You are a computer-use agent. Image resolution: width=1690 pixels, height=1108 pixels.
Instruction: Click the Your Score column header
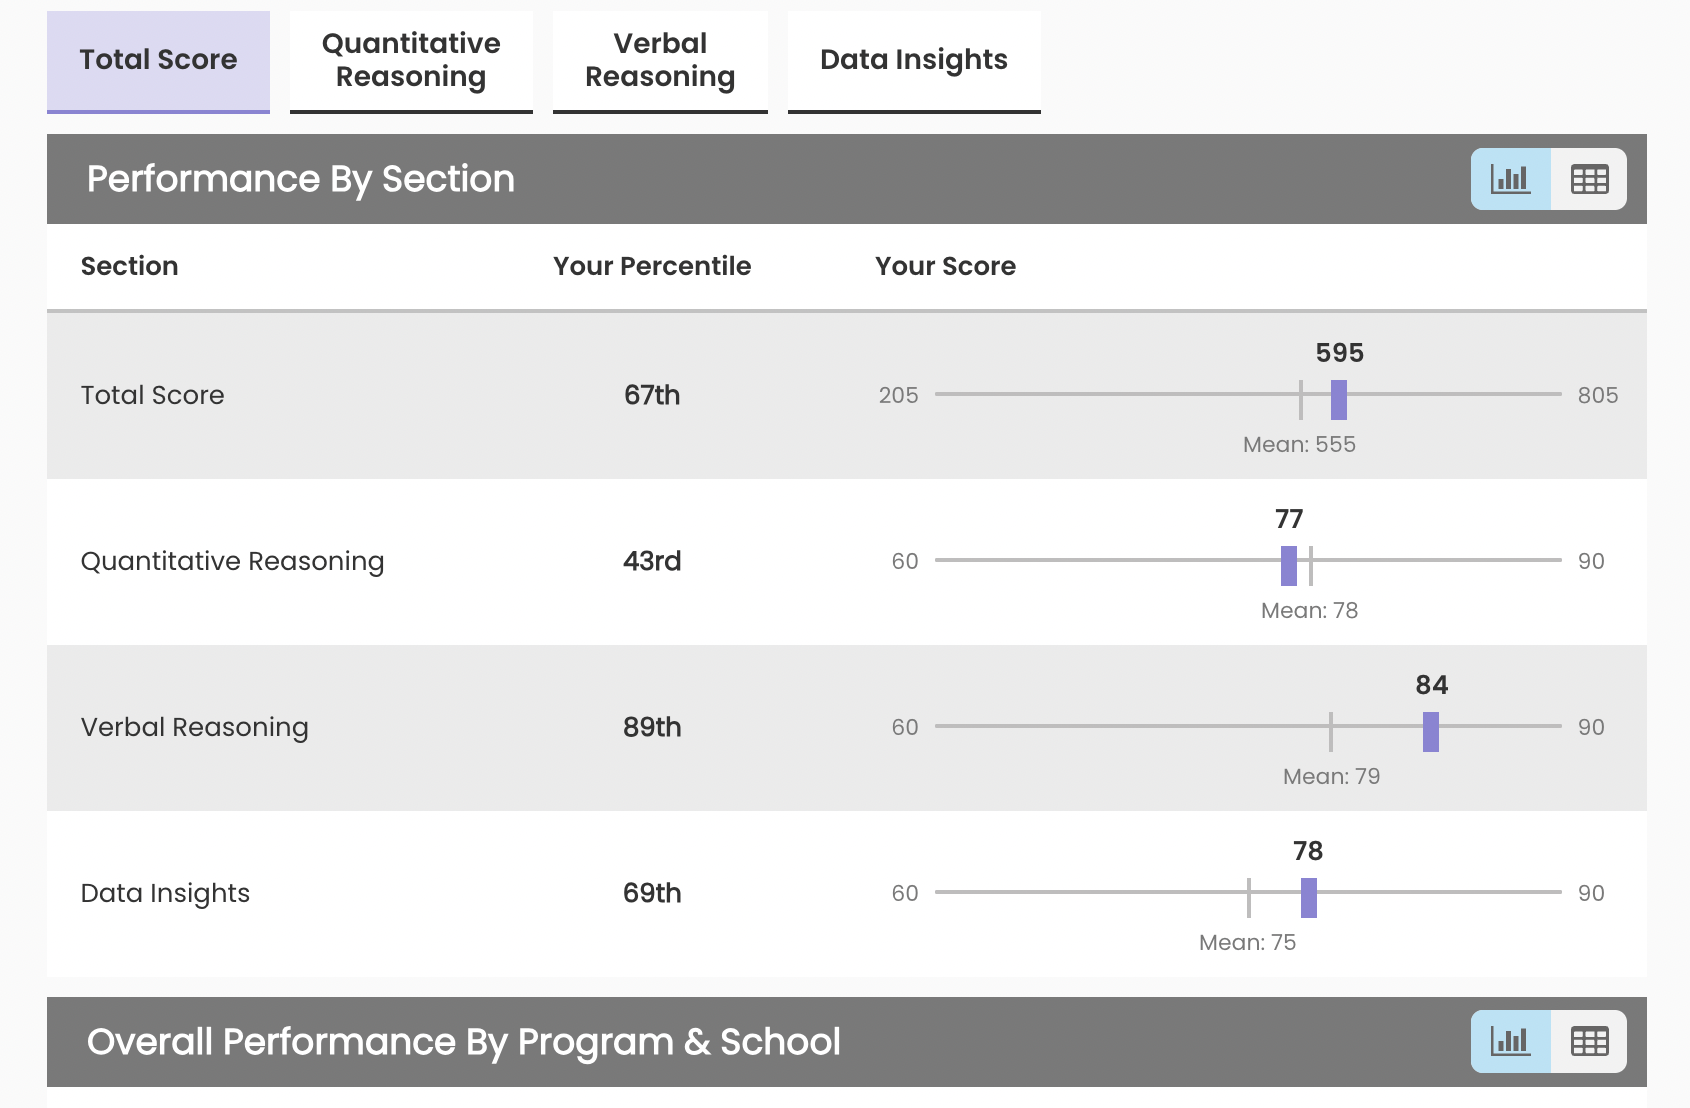point(945,266)
